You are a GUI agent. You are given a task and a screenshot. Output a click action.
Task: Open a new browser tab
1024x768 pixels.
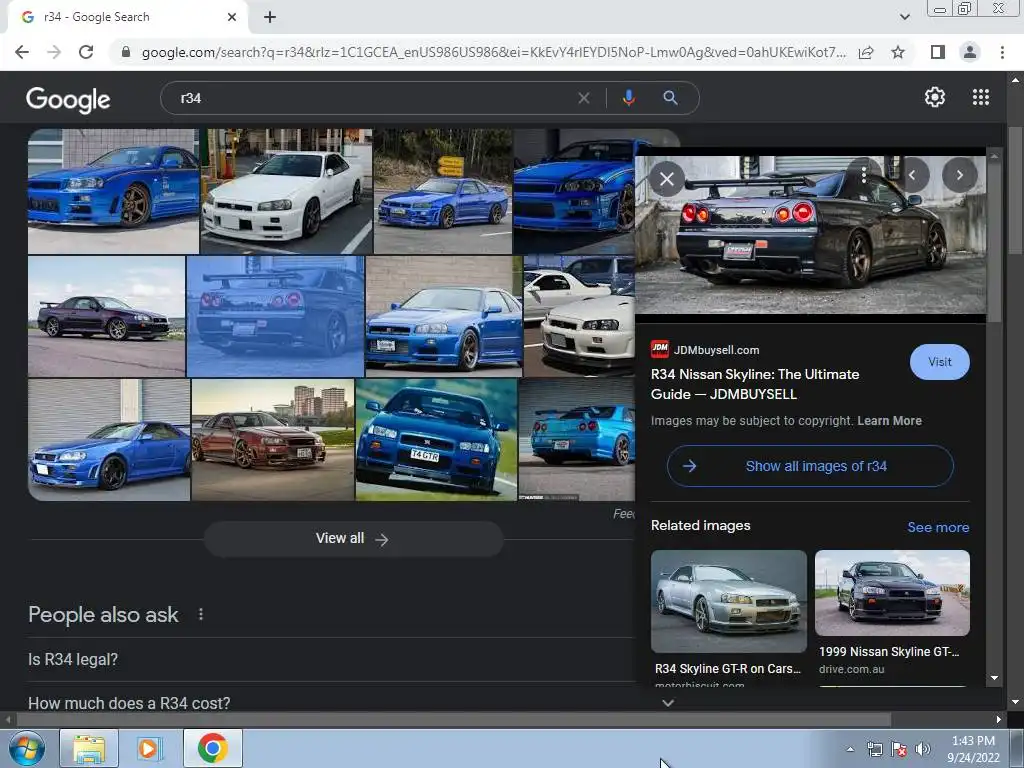click(270, 17)
